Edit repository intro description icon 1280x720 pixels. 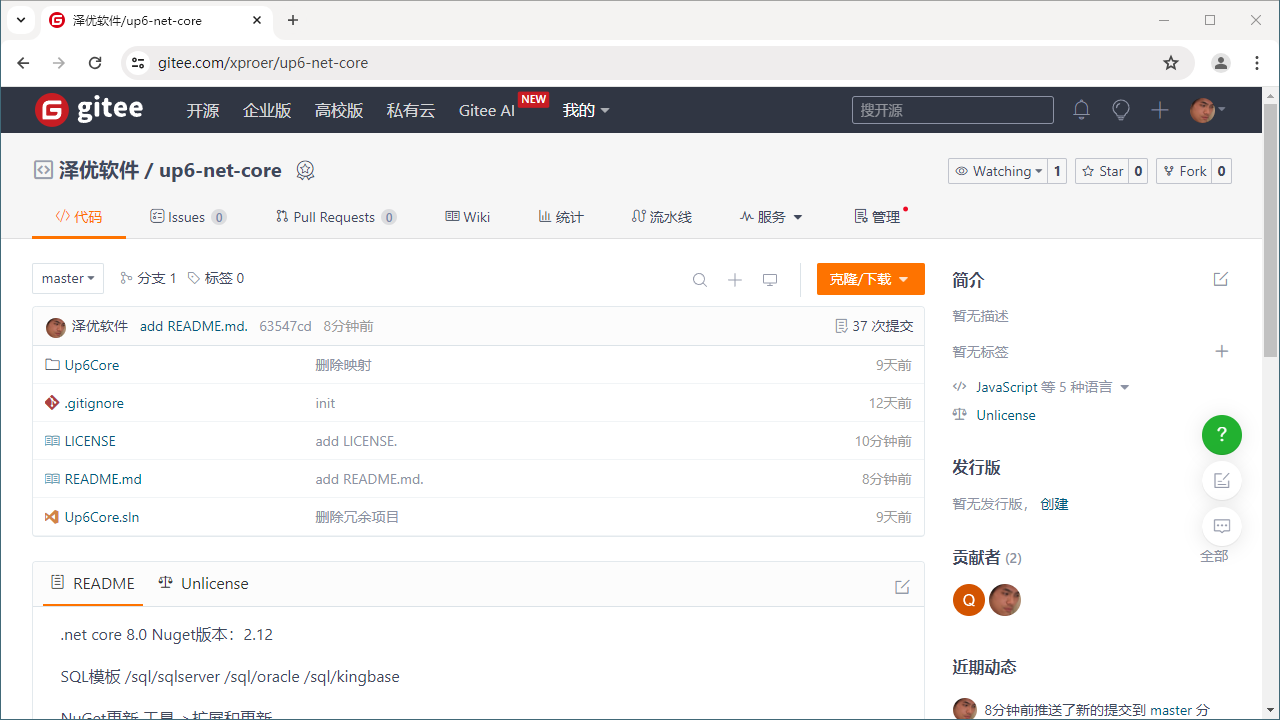(1220, 279)
